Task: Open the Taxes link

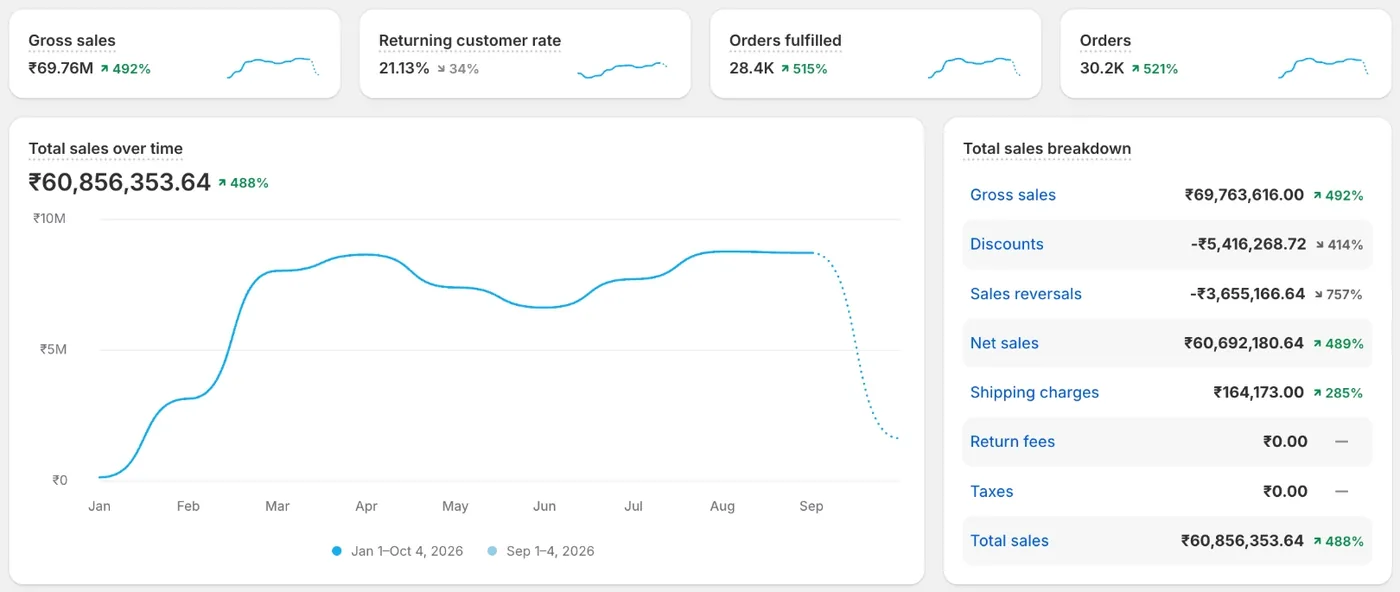Action: (992, 491)
